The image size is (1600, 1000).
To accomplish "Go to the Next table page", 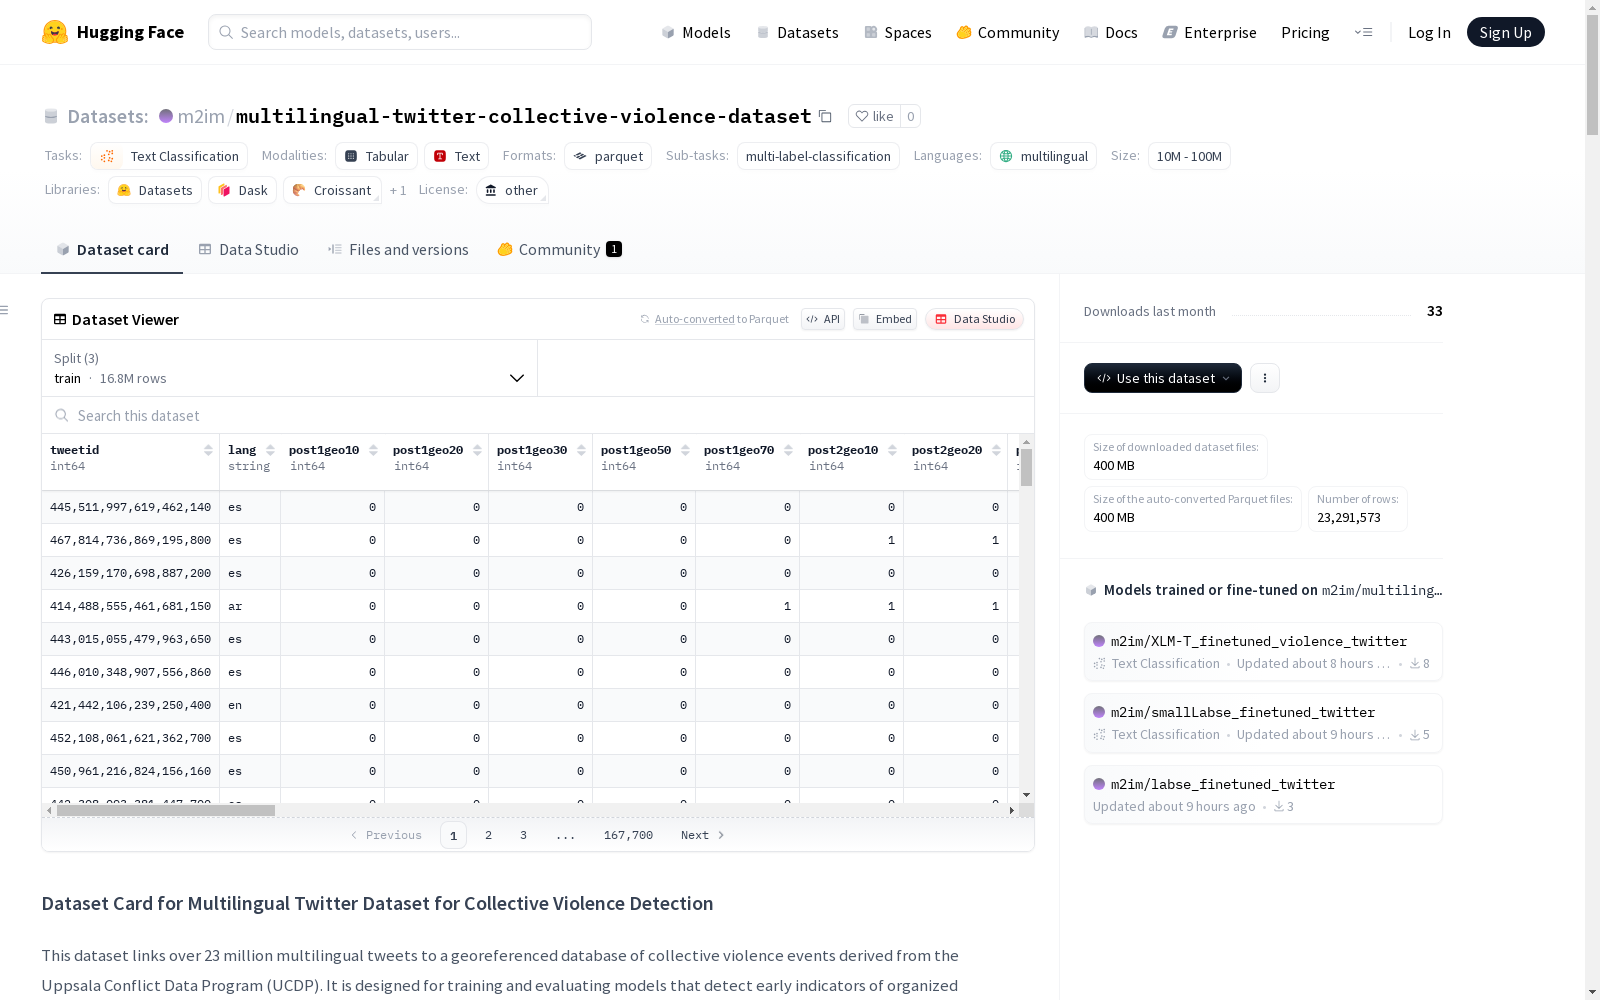I will [x=702, y=835].
